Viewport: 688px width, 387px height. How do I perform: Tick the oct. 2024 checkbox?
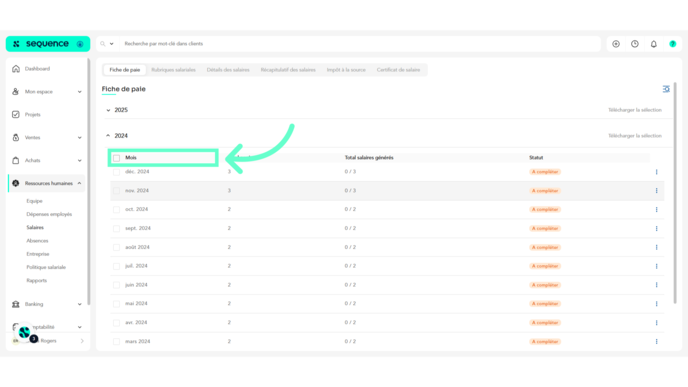116,210
